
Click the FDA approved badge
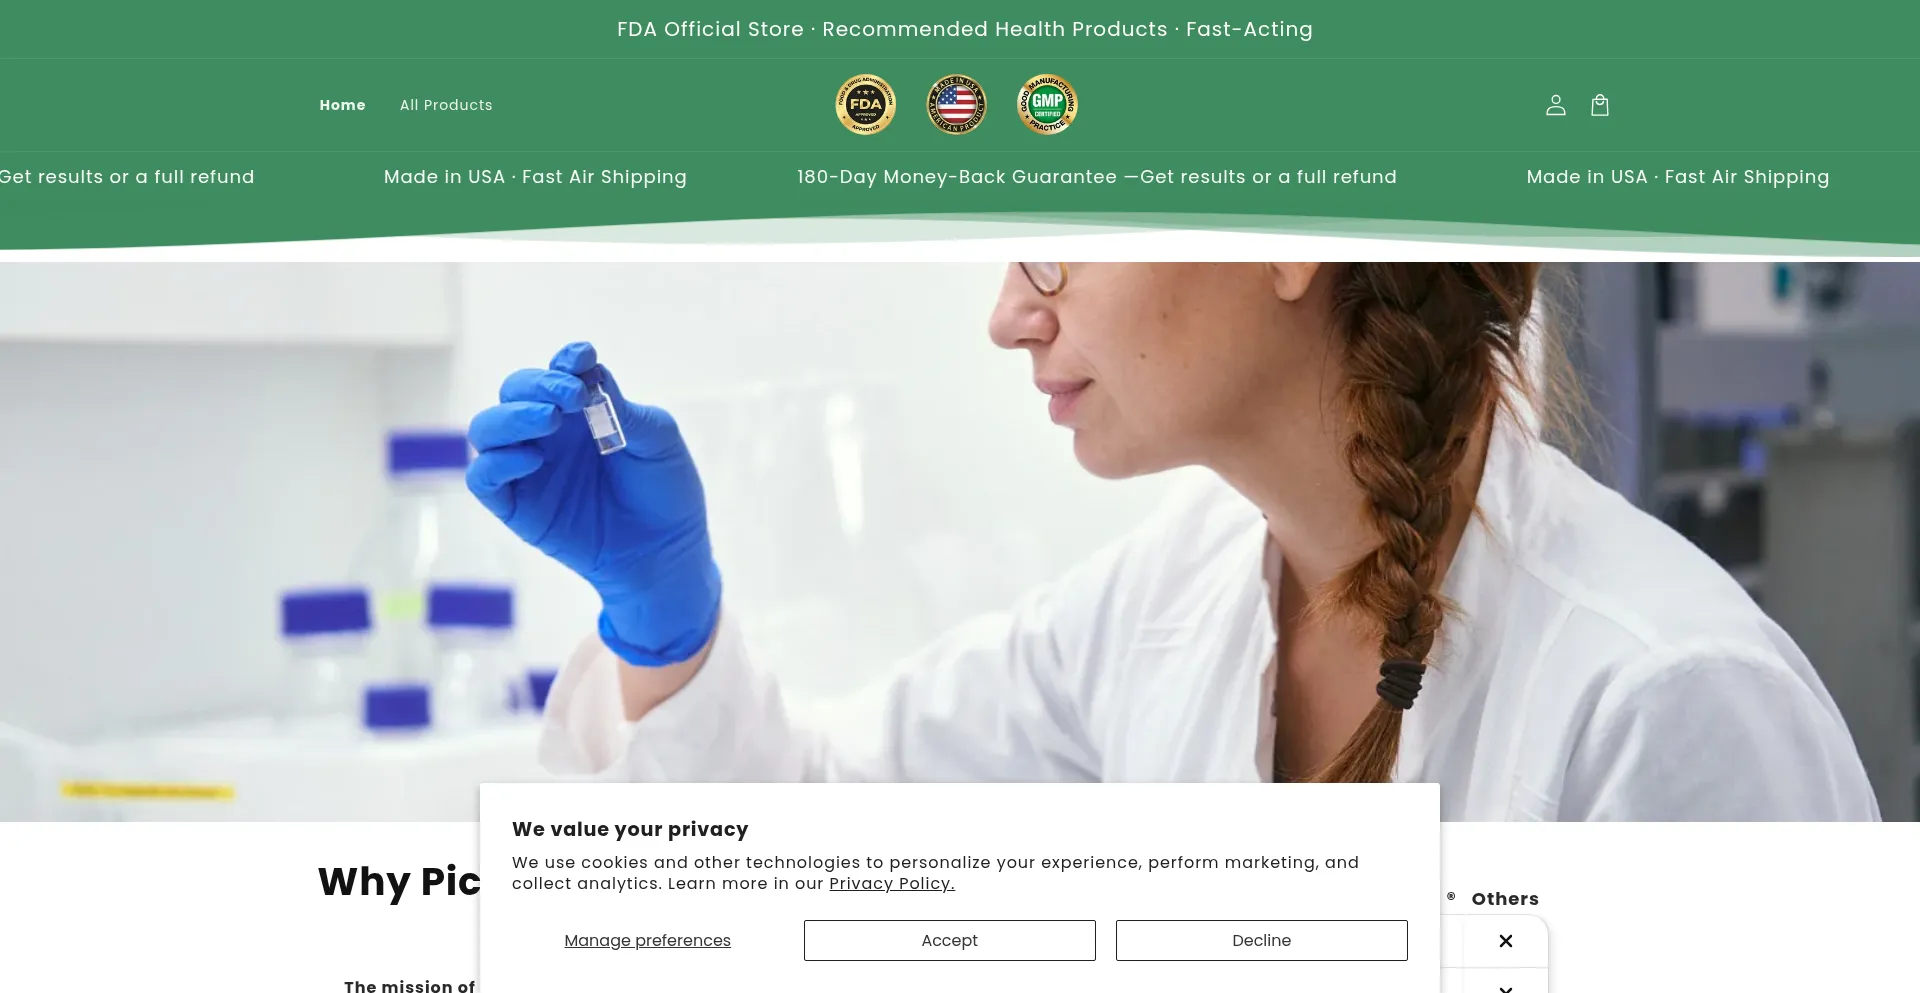[x=866, y=104]
